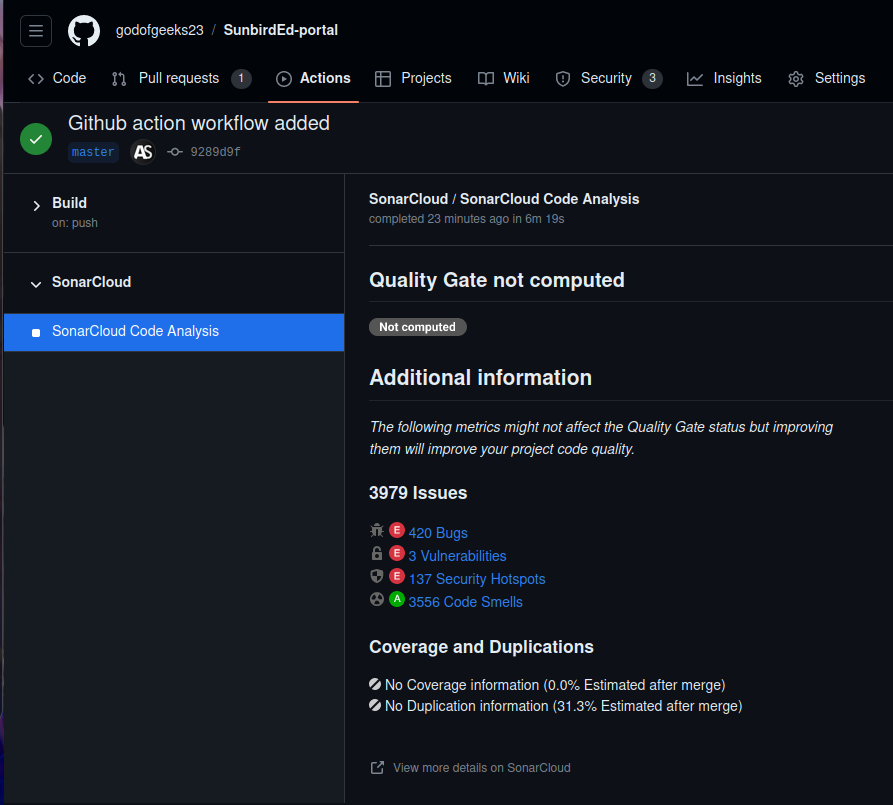Screen dimensions: 893x805
Task: Click the AS committer avatar
Action: click(x=142, y=152)
